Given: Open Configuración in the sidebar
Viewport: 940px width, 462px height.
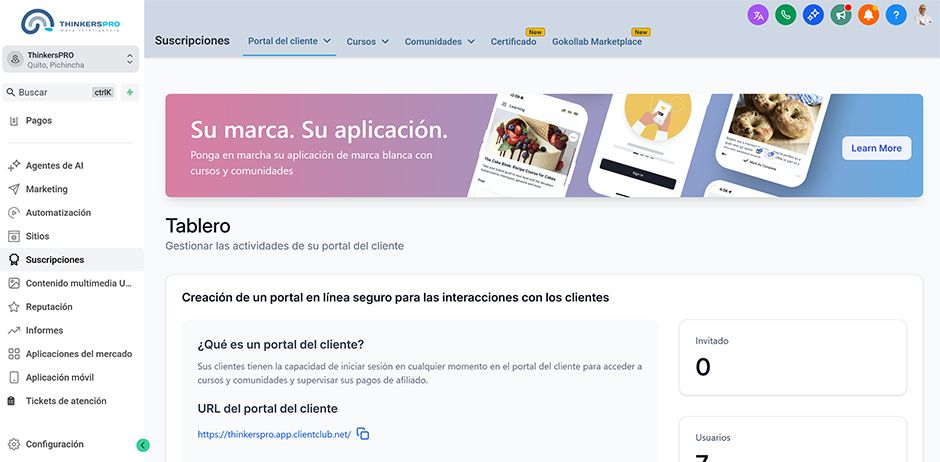Looking at the screenshot, I should point(54,444).
